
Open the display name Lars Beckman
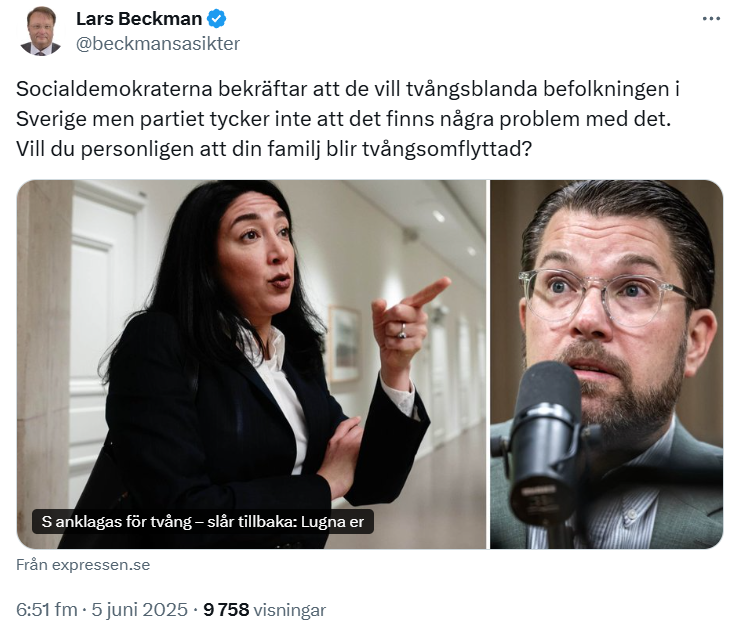point(139,19)
